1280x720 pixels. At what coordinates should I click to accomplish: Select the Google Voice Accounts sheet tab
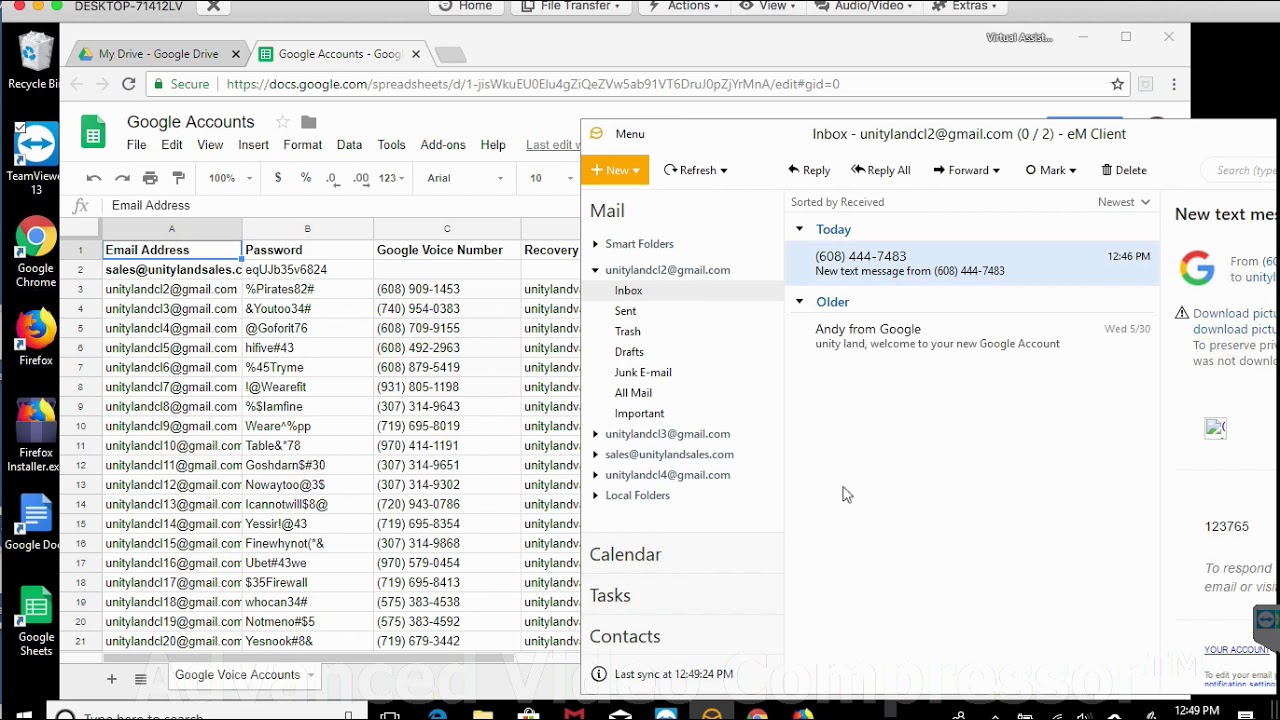[238, 675]
